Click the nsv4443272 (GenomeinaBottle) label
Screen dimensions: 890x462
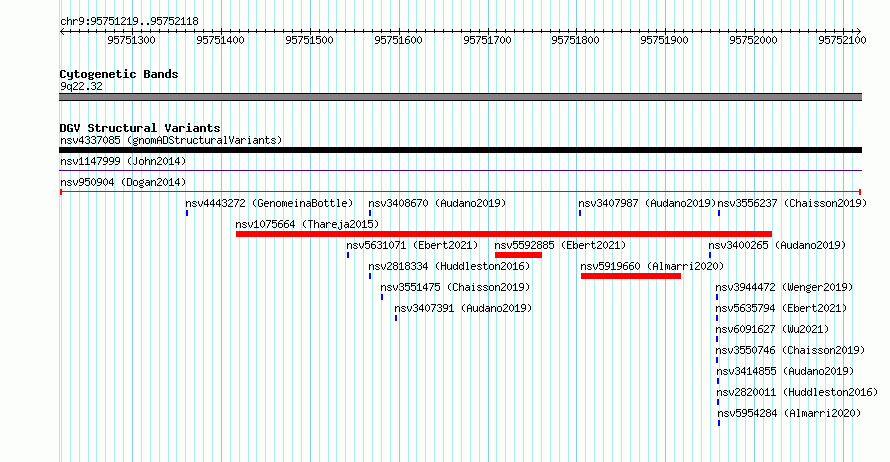(269, 203)
